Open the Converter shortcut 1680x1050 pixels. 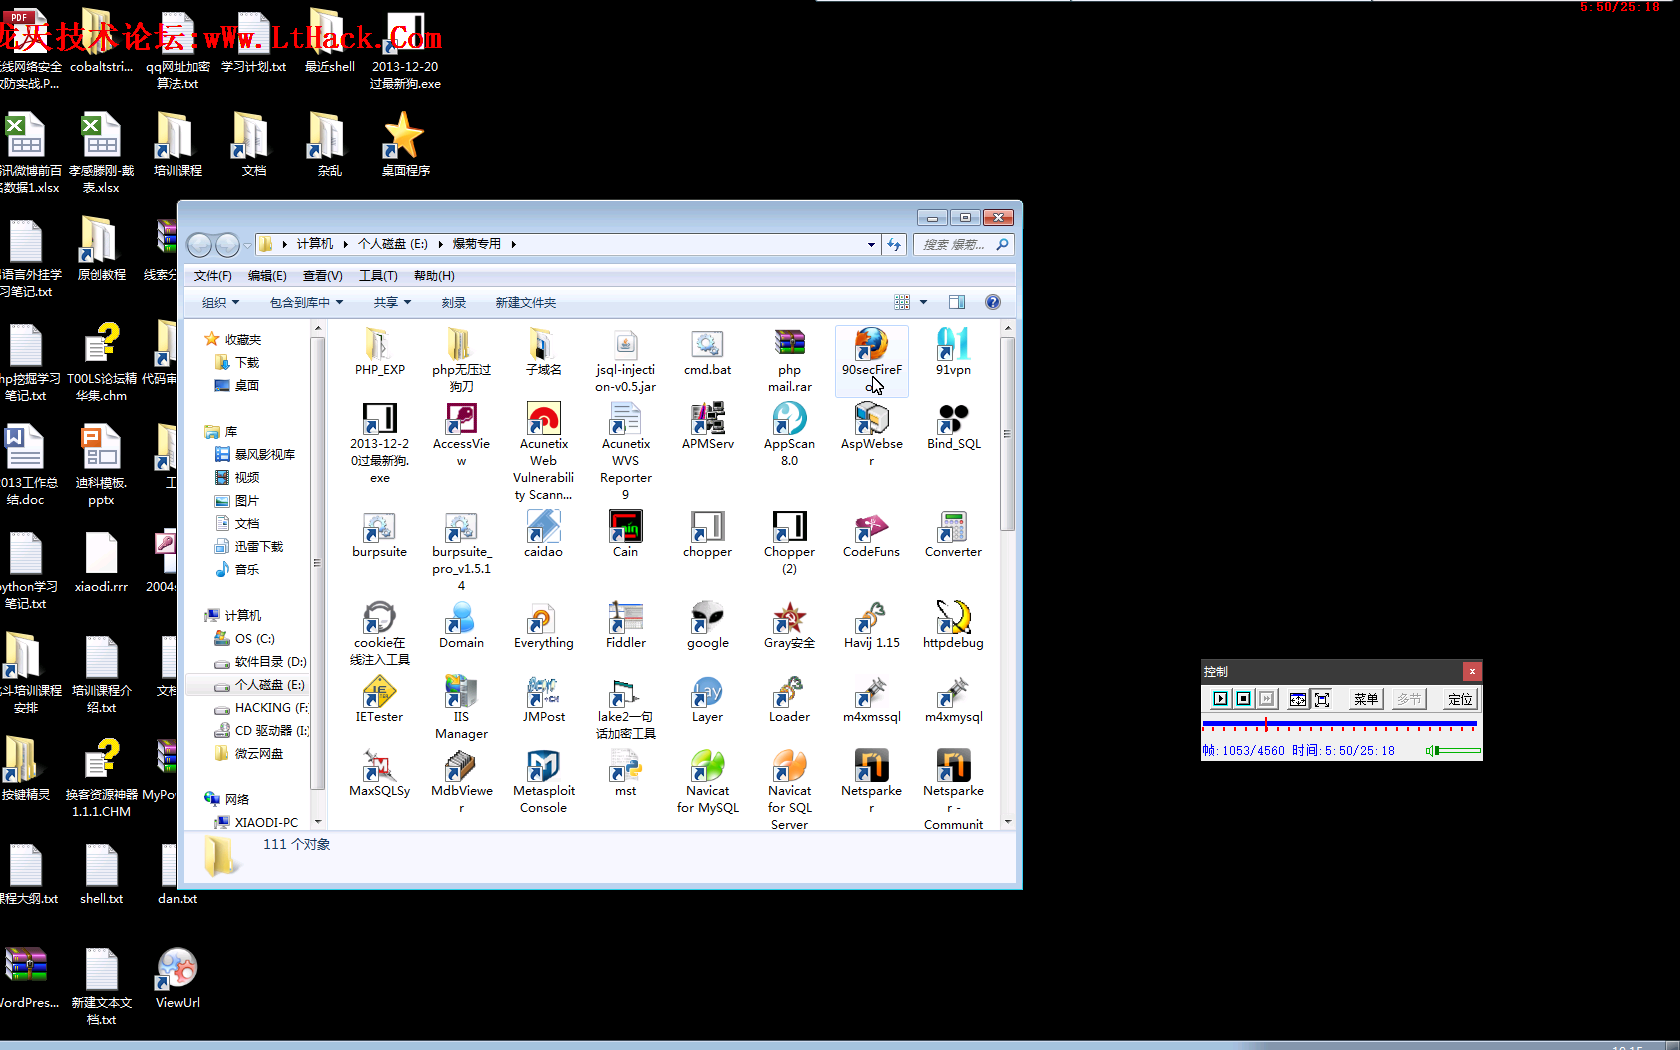(953, 535)
